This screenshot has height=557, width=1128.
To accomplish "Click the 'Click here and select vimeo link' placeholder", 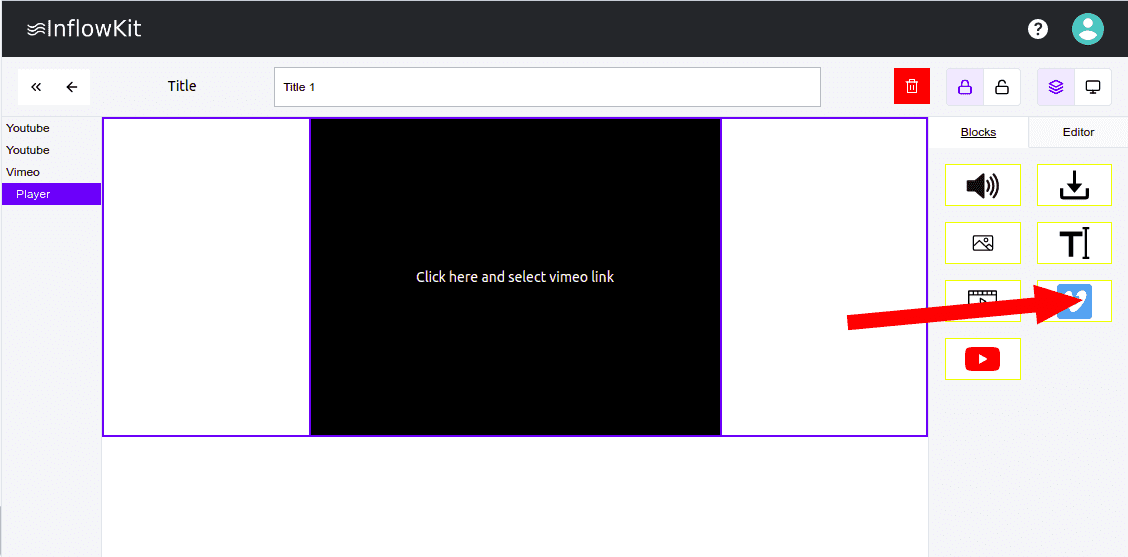I will (x=515, y=277).
